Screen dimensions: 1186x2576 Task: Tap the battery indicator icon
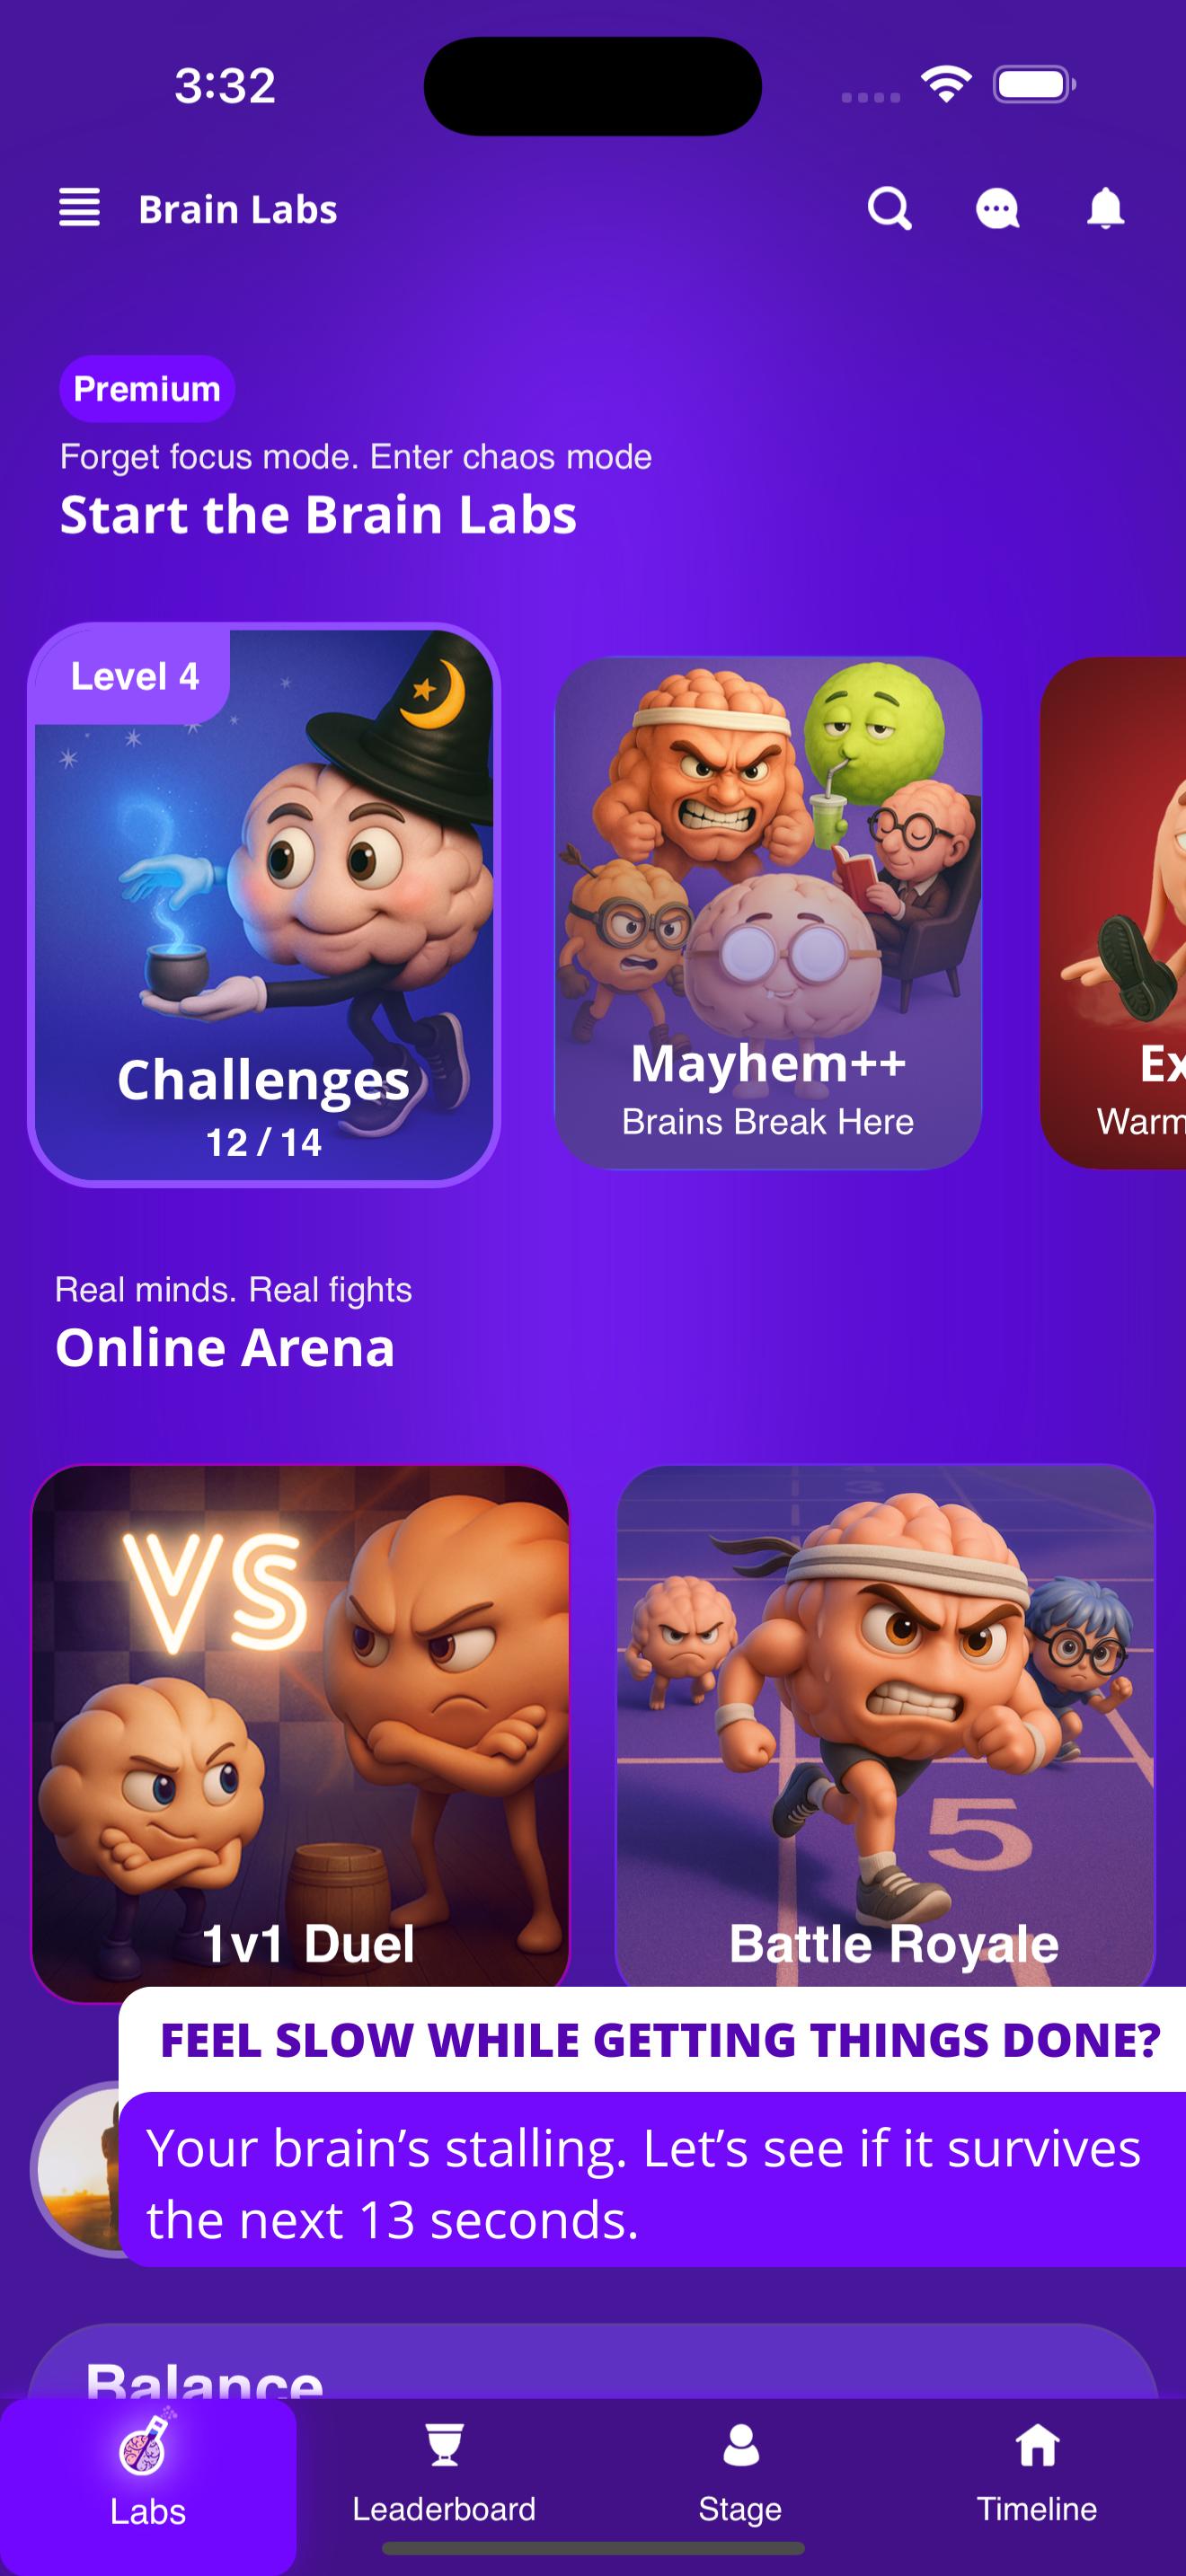tap(1034, 84)
